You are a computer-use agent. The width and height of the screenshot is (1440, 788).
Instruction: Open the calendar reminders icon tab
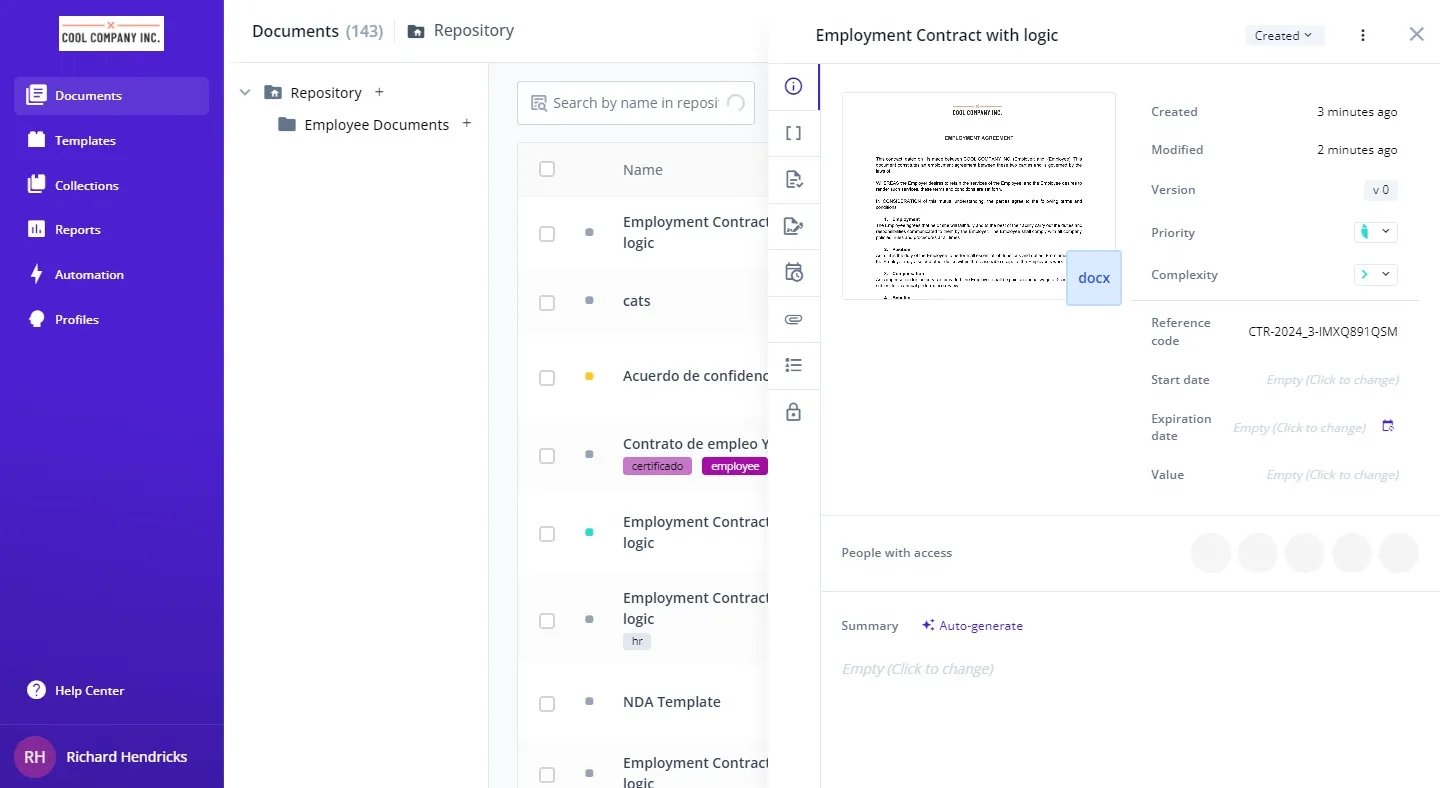(x=794, y=273)
